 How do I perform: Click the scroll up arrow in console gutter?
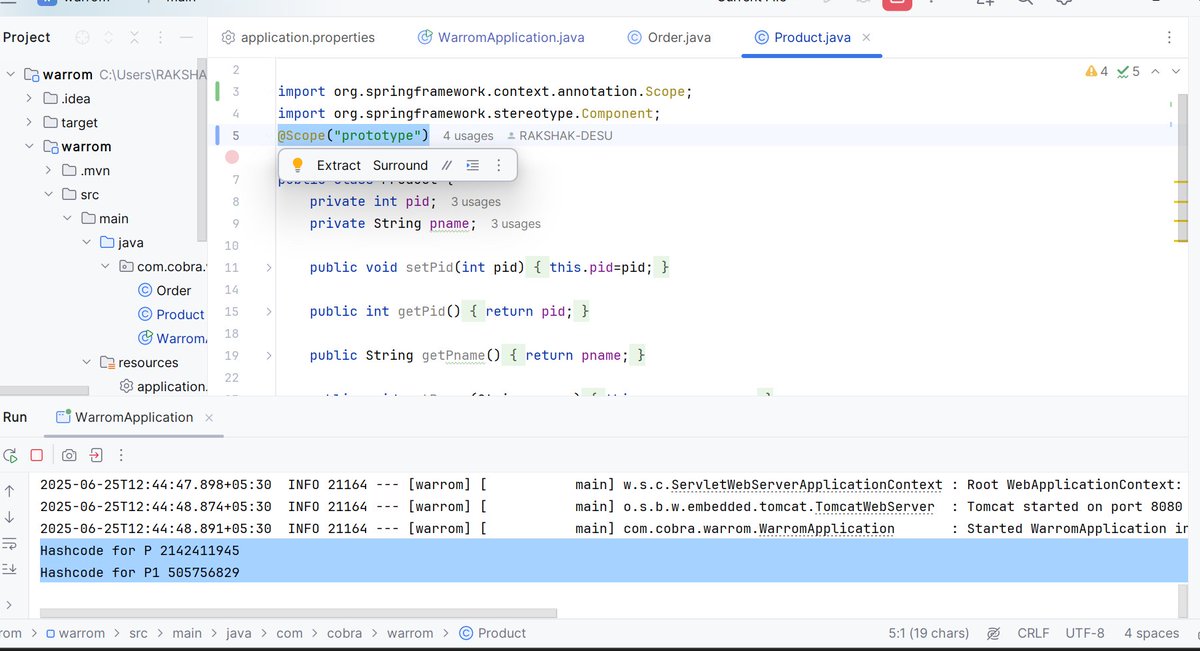click(x=10, y=491)
